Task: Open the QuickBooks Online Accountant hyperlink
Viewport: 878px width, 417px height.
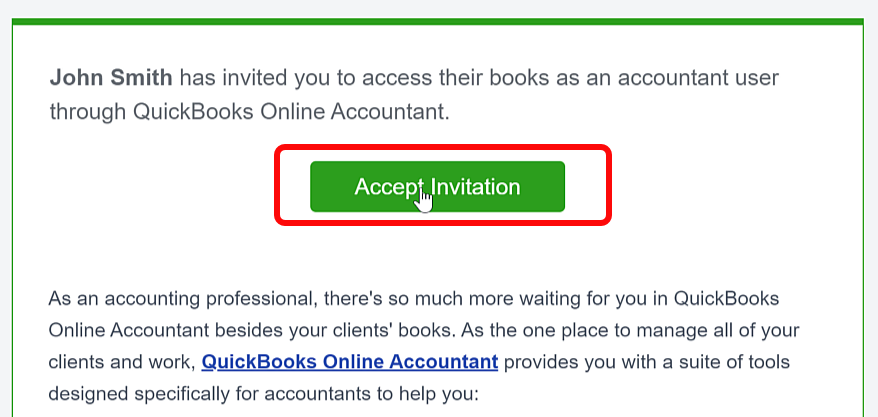Action: coord(349,362)
